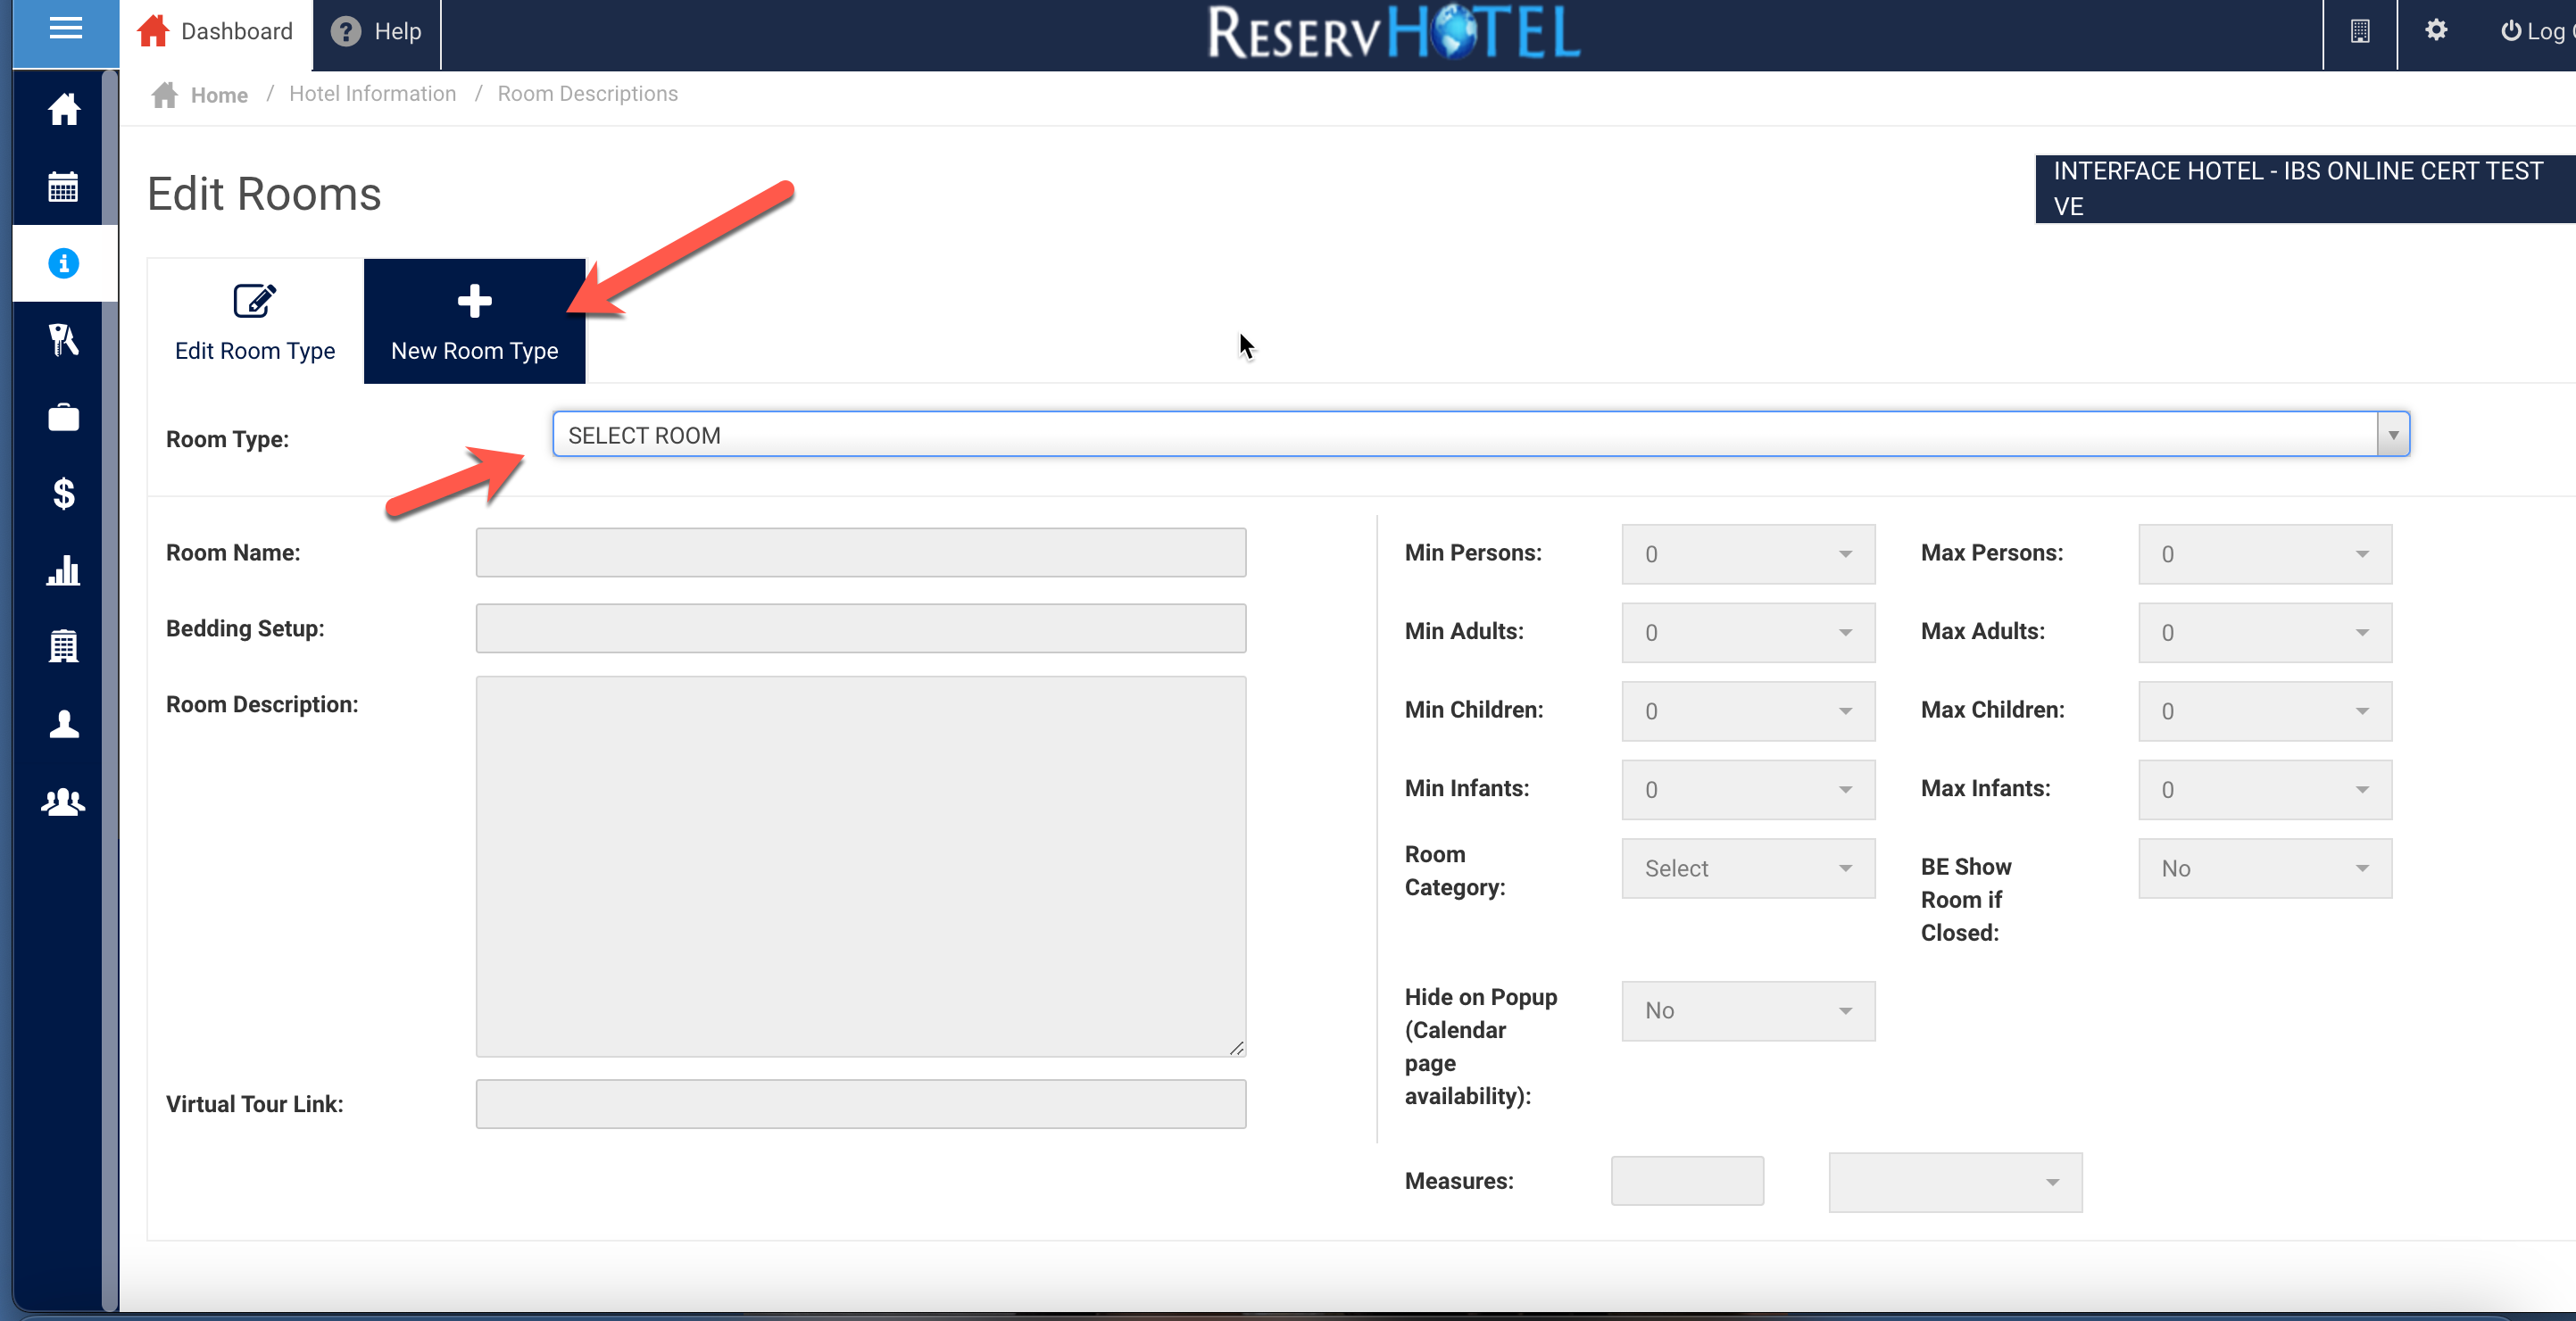
Task: Open the Room Type SELECT ROOM dropdown
Action: click(1480, 435)
